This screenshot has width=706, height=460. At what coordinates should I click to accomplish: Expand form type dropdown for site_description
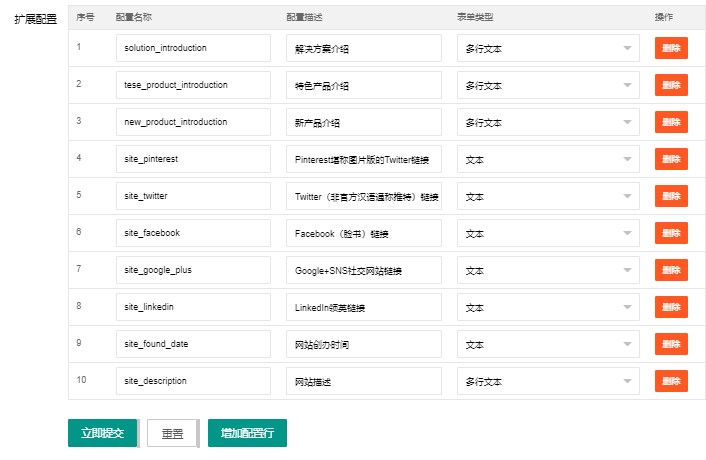pyautogui.click(x=548, y=381)
